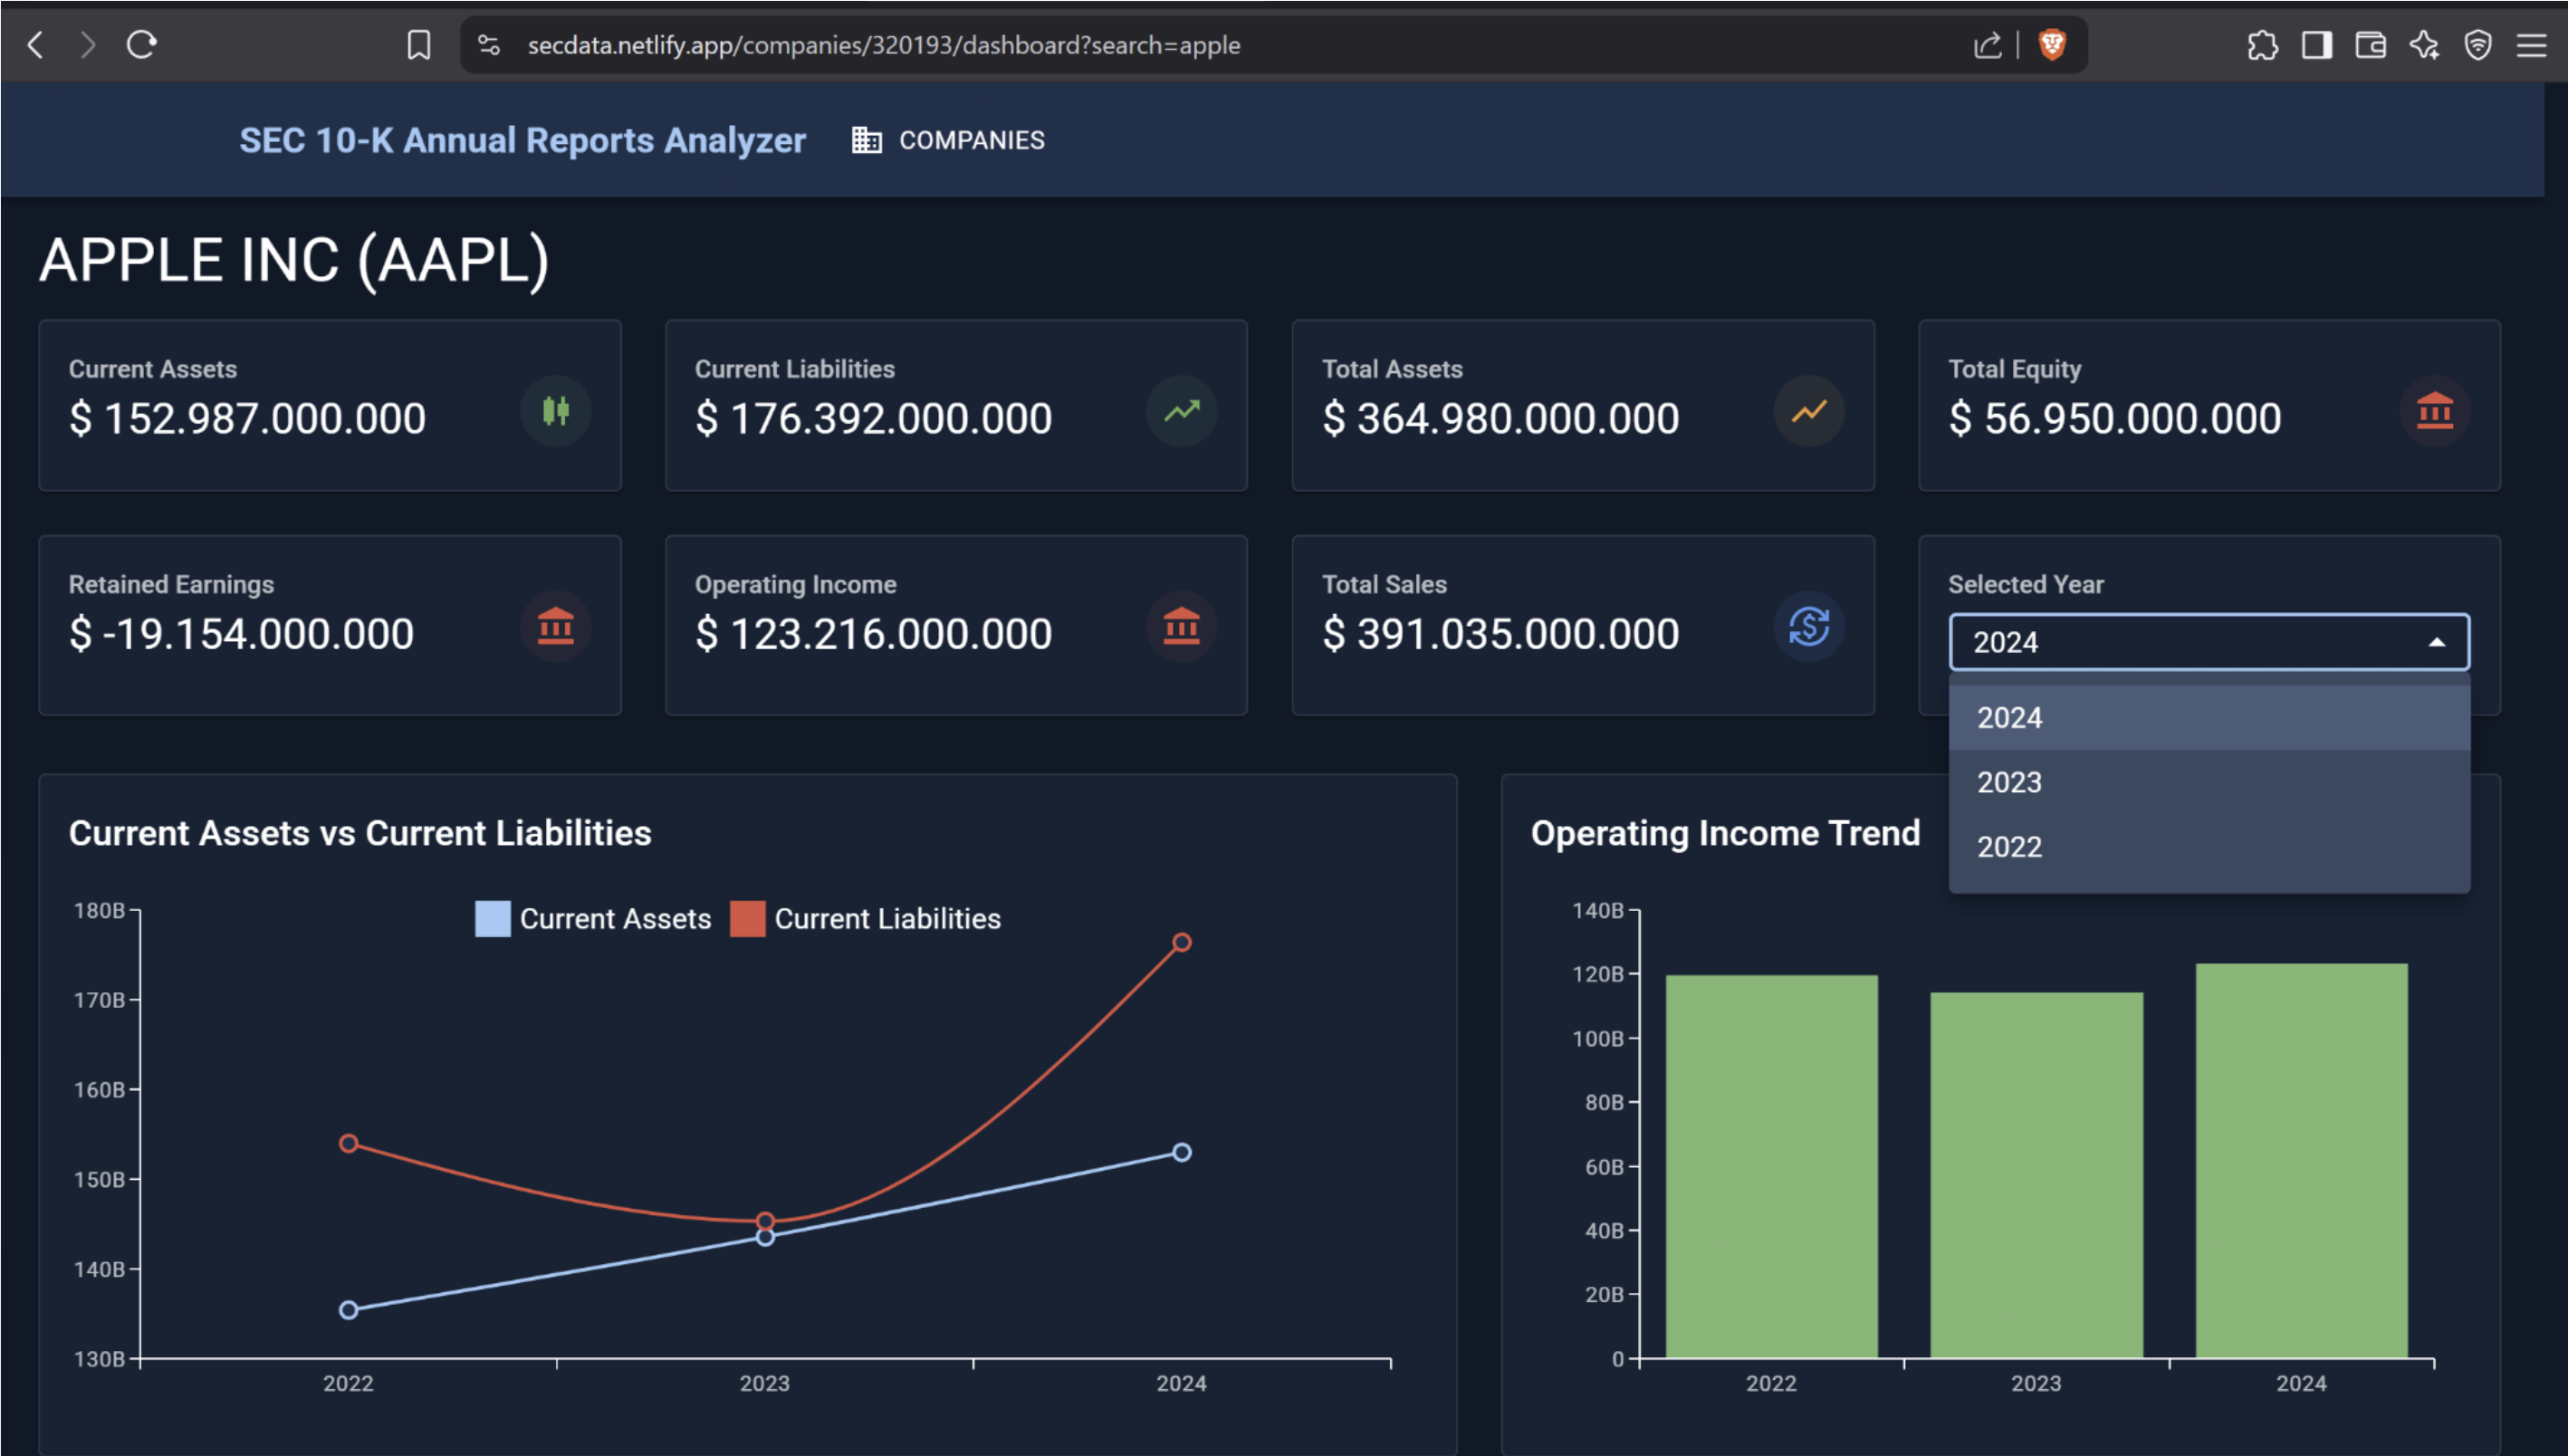
Task: Click the candlestick icon on Current Assets card
Action: (x=557, y=411)
